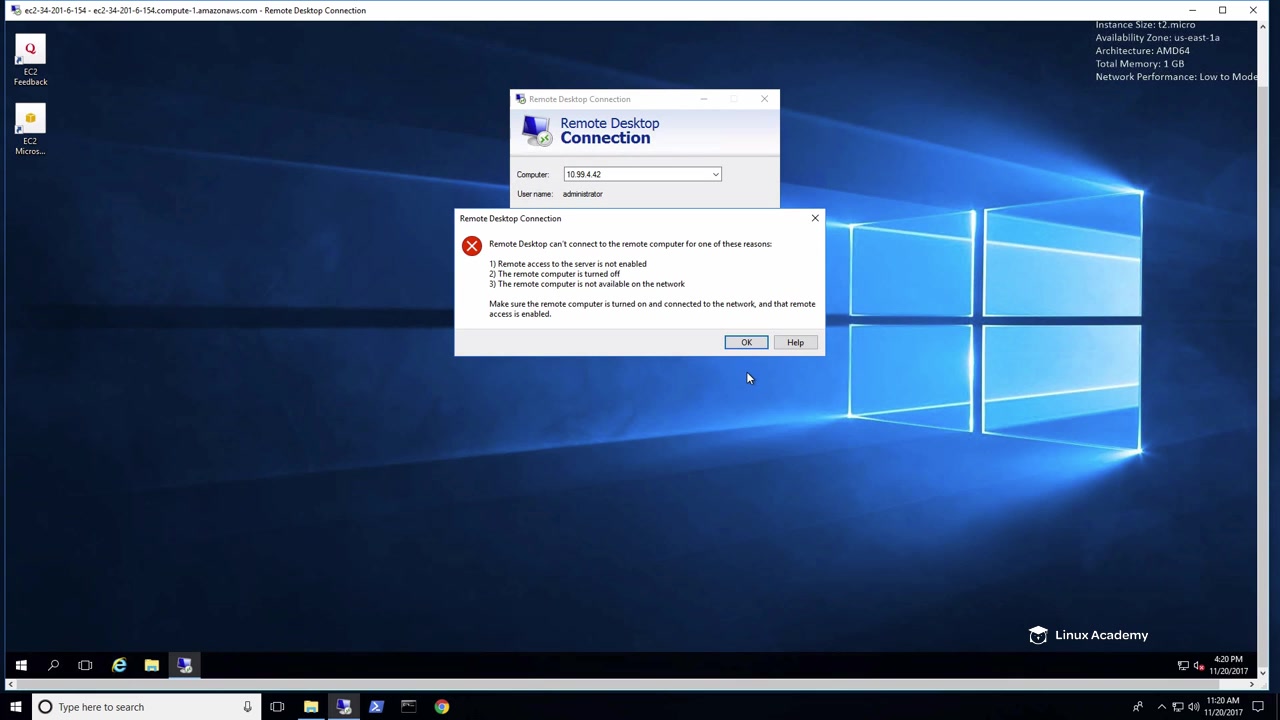This screenshot has width=1280, height=720.
Task: Click the Cortana circle icon in the search box
Action: point(45,707)
